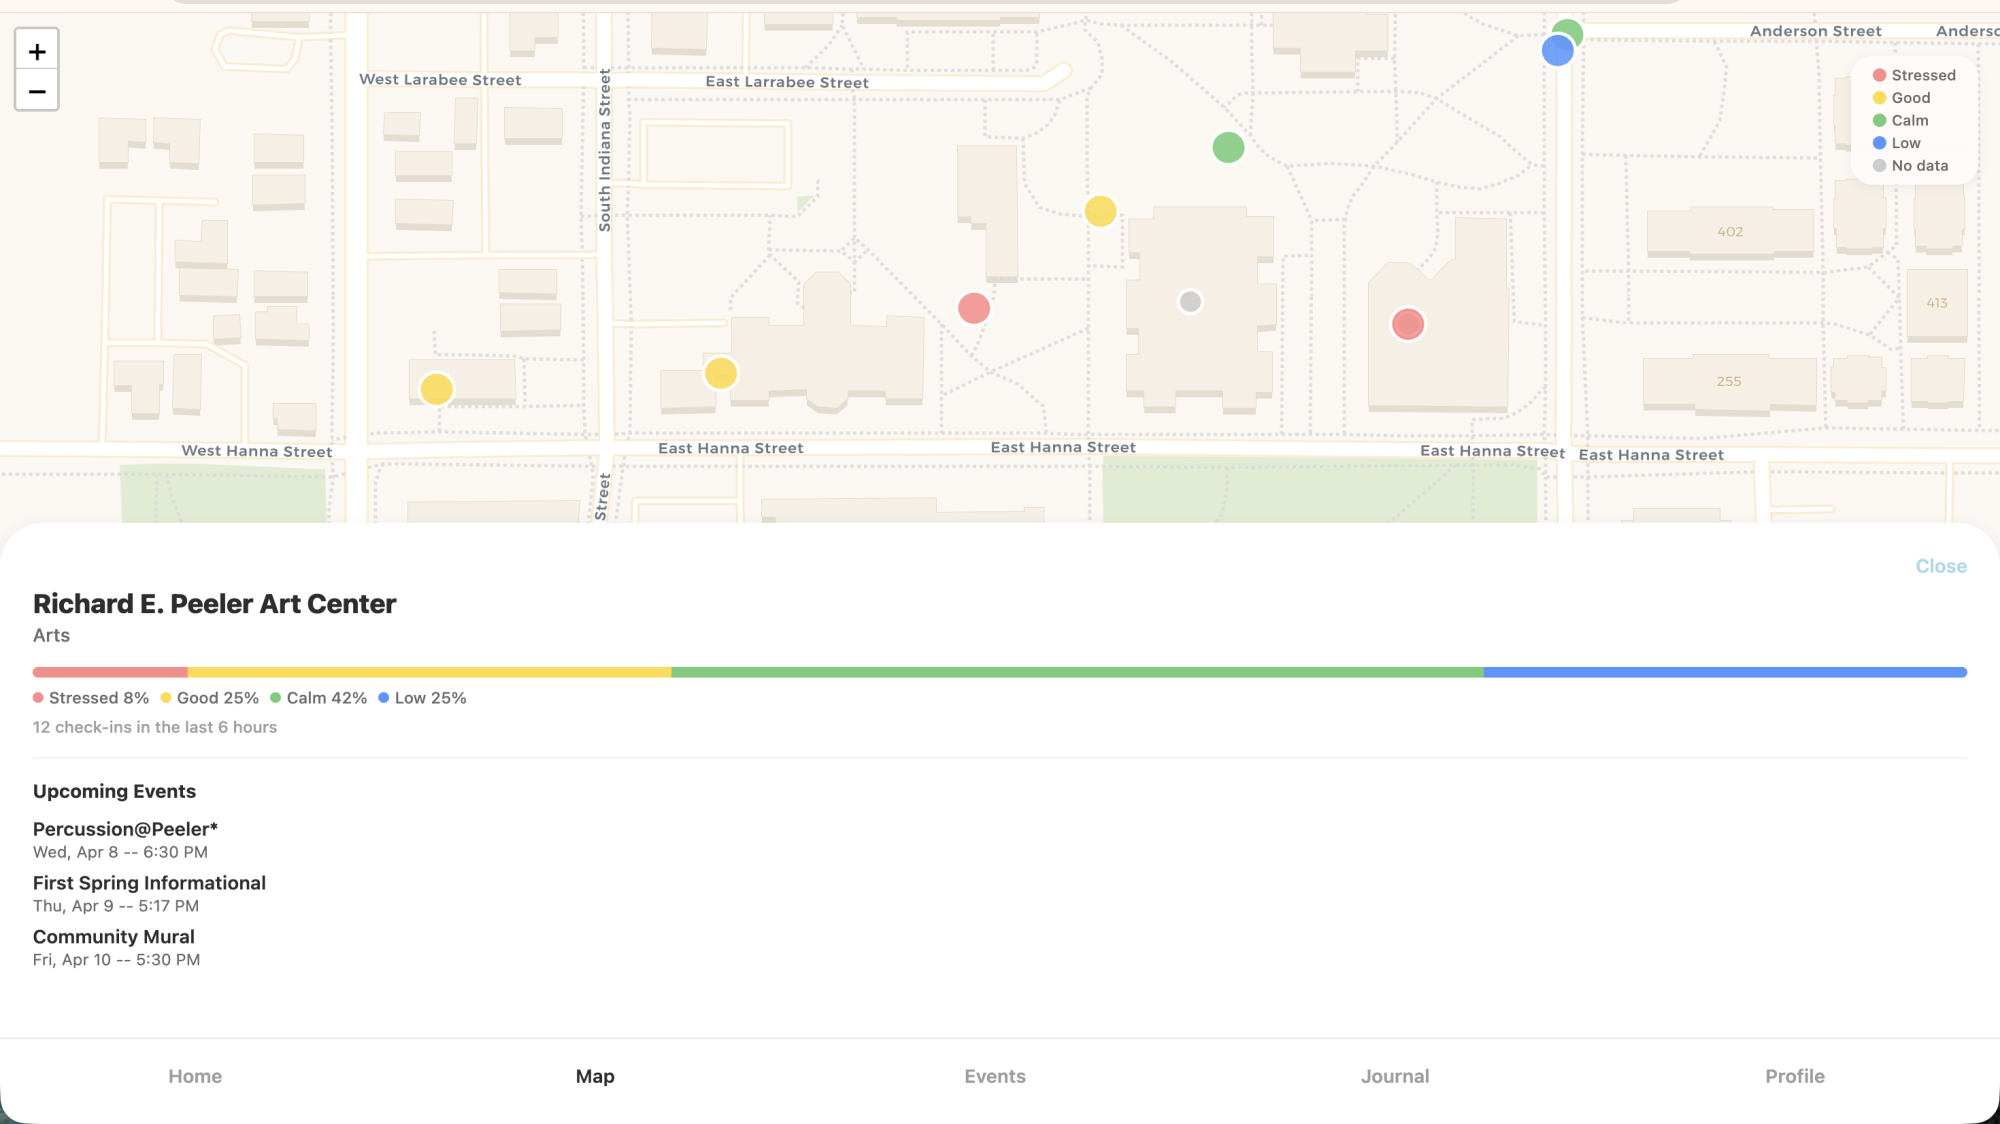Image resolution: width=2000 pixels, height=1124 pixels.
Task: Click the Stressed 8% label
Action: pyautogui.click(x=91, y=698)
